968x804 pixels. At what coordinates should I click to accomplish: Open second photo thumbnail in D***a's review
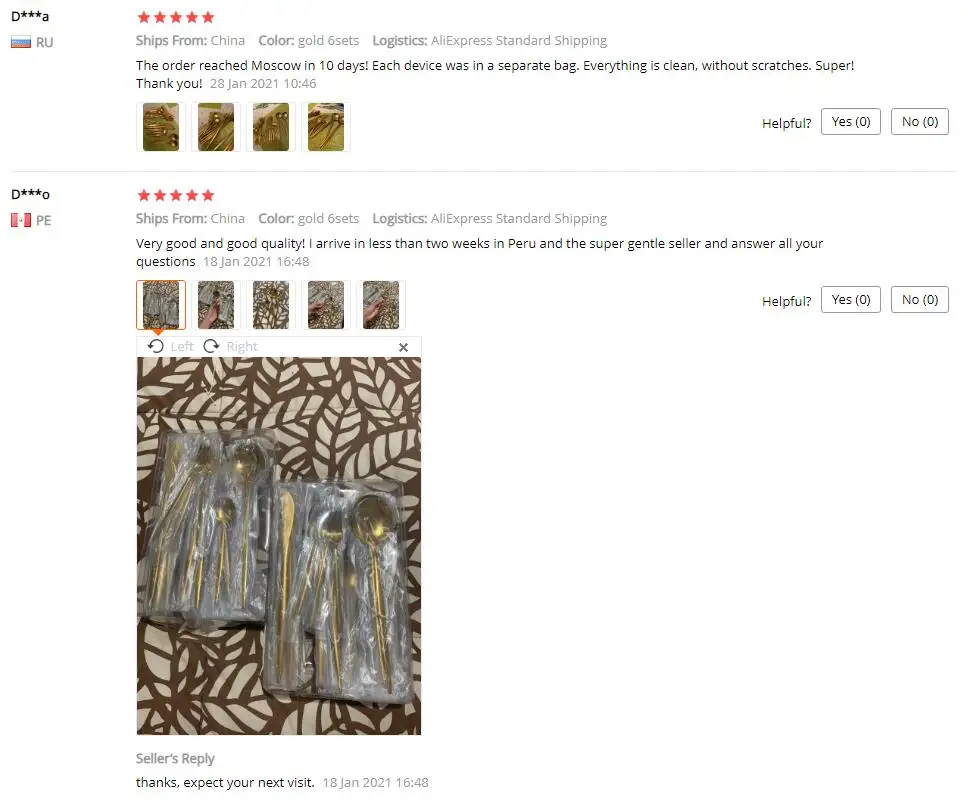click(215, 127)
